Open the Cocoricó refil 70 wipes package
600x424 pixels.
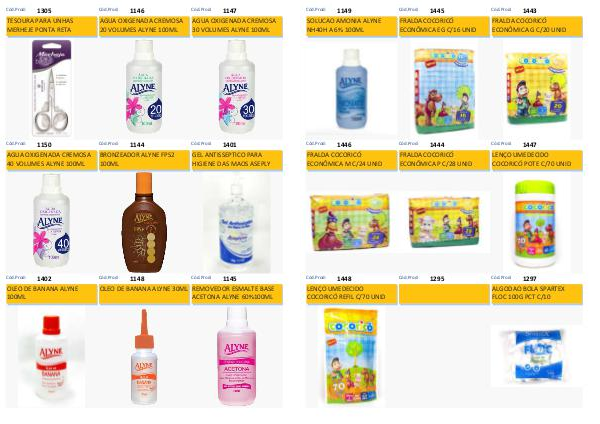[x=351, y=356]
